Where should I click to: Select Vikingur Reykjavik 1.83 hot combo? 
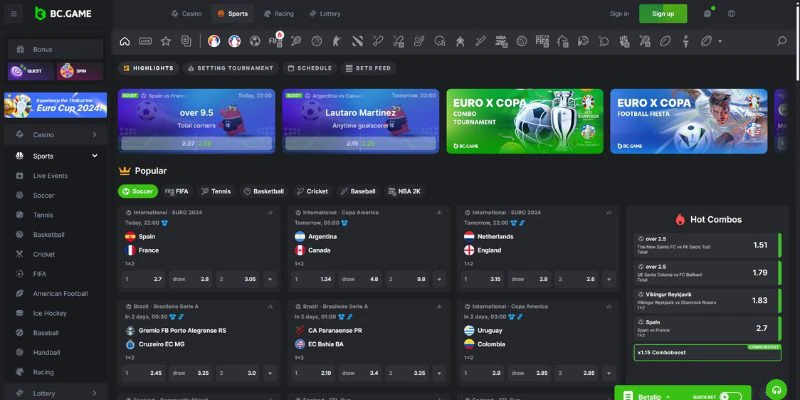click(x=707, y=301)
